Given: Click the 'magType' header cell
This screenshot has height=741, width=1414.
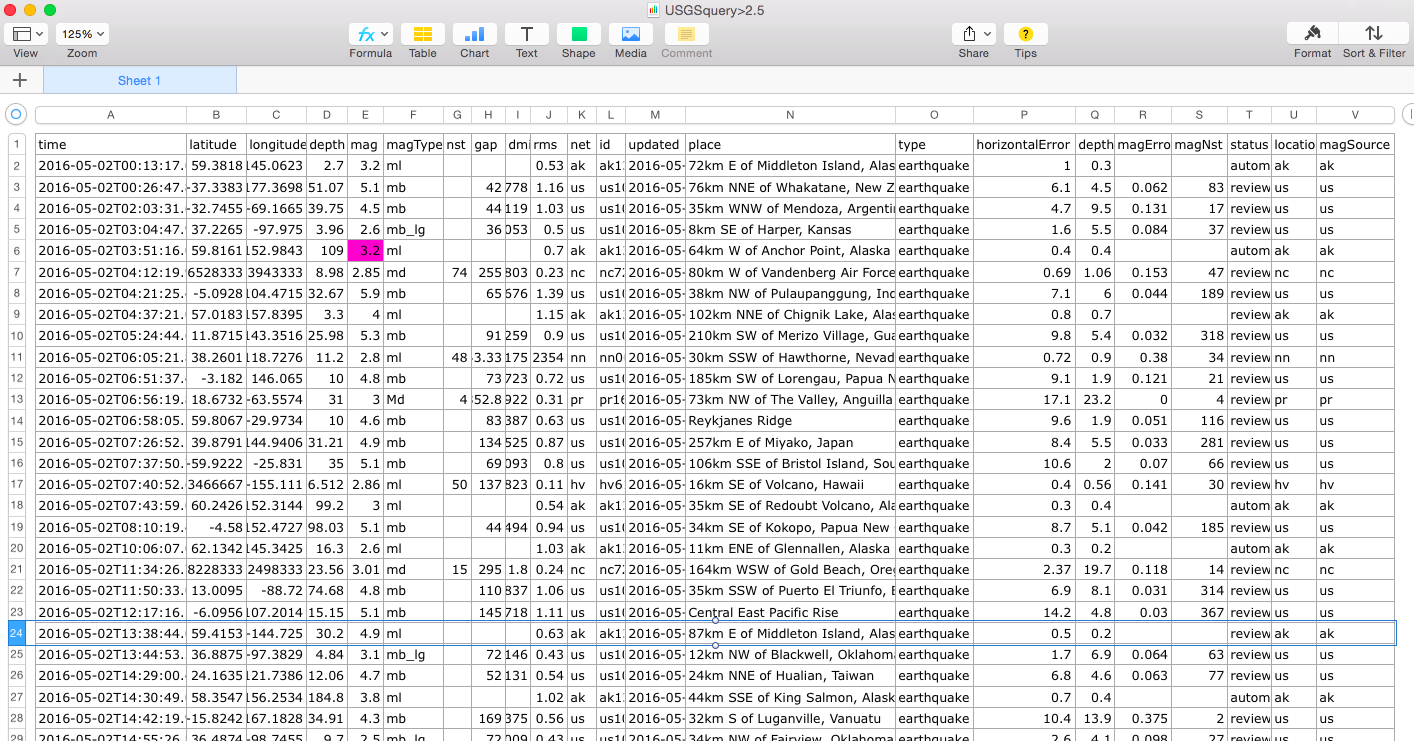Looking at the screenshot, I should (x=413, y=144).
